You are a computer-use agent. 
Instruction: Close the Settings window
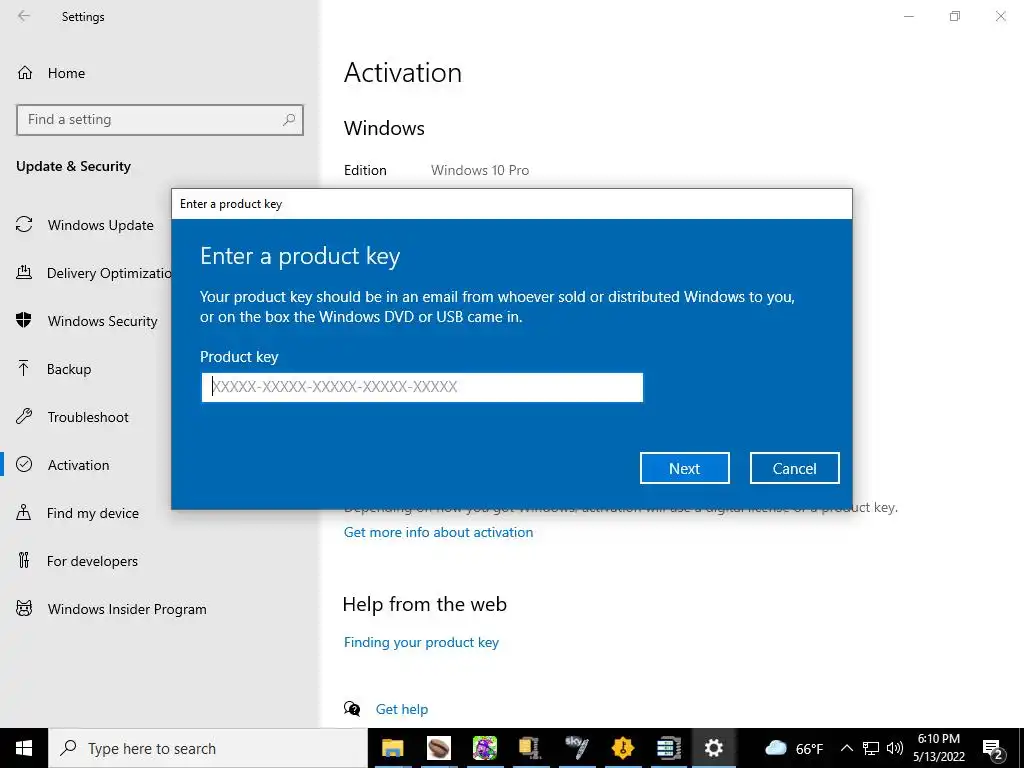tap(1000, 16)
